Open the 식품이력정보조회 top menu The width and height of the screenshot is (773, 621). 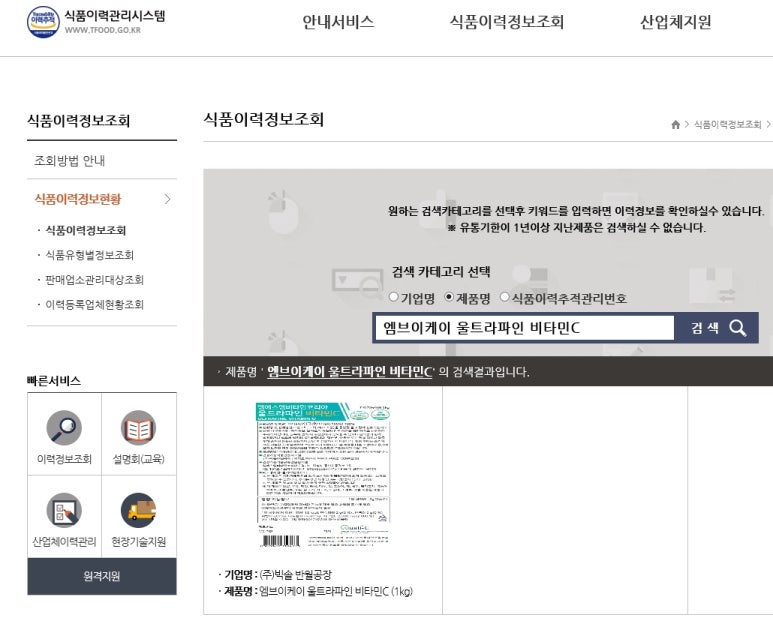507,22
